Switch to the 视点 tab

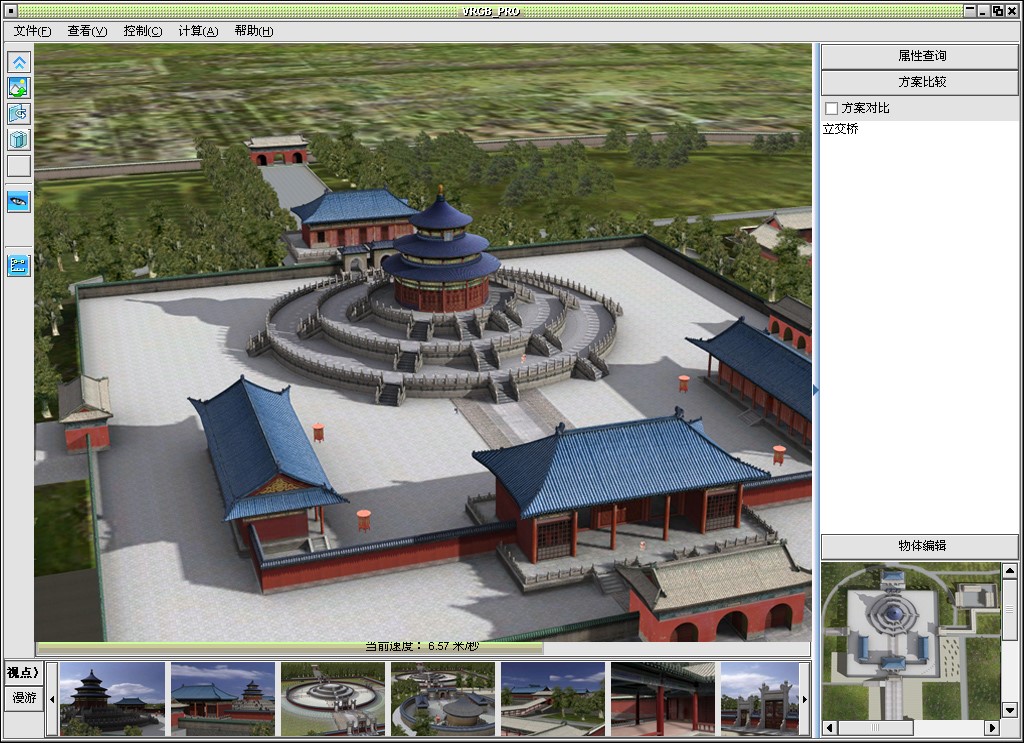click(23, 672)
